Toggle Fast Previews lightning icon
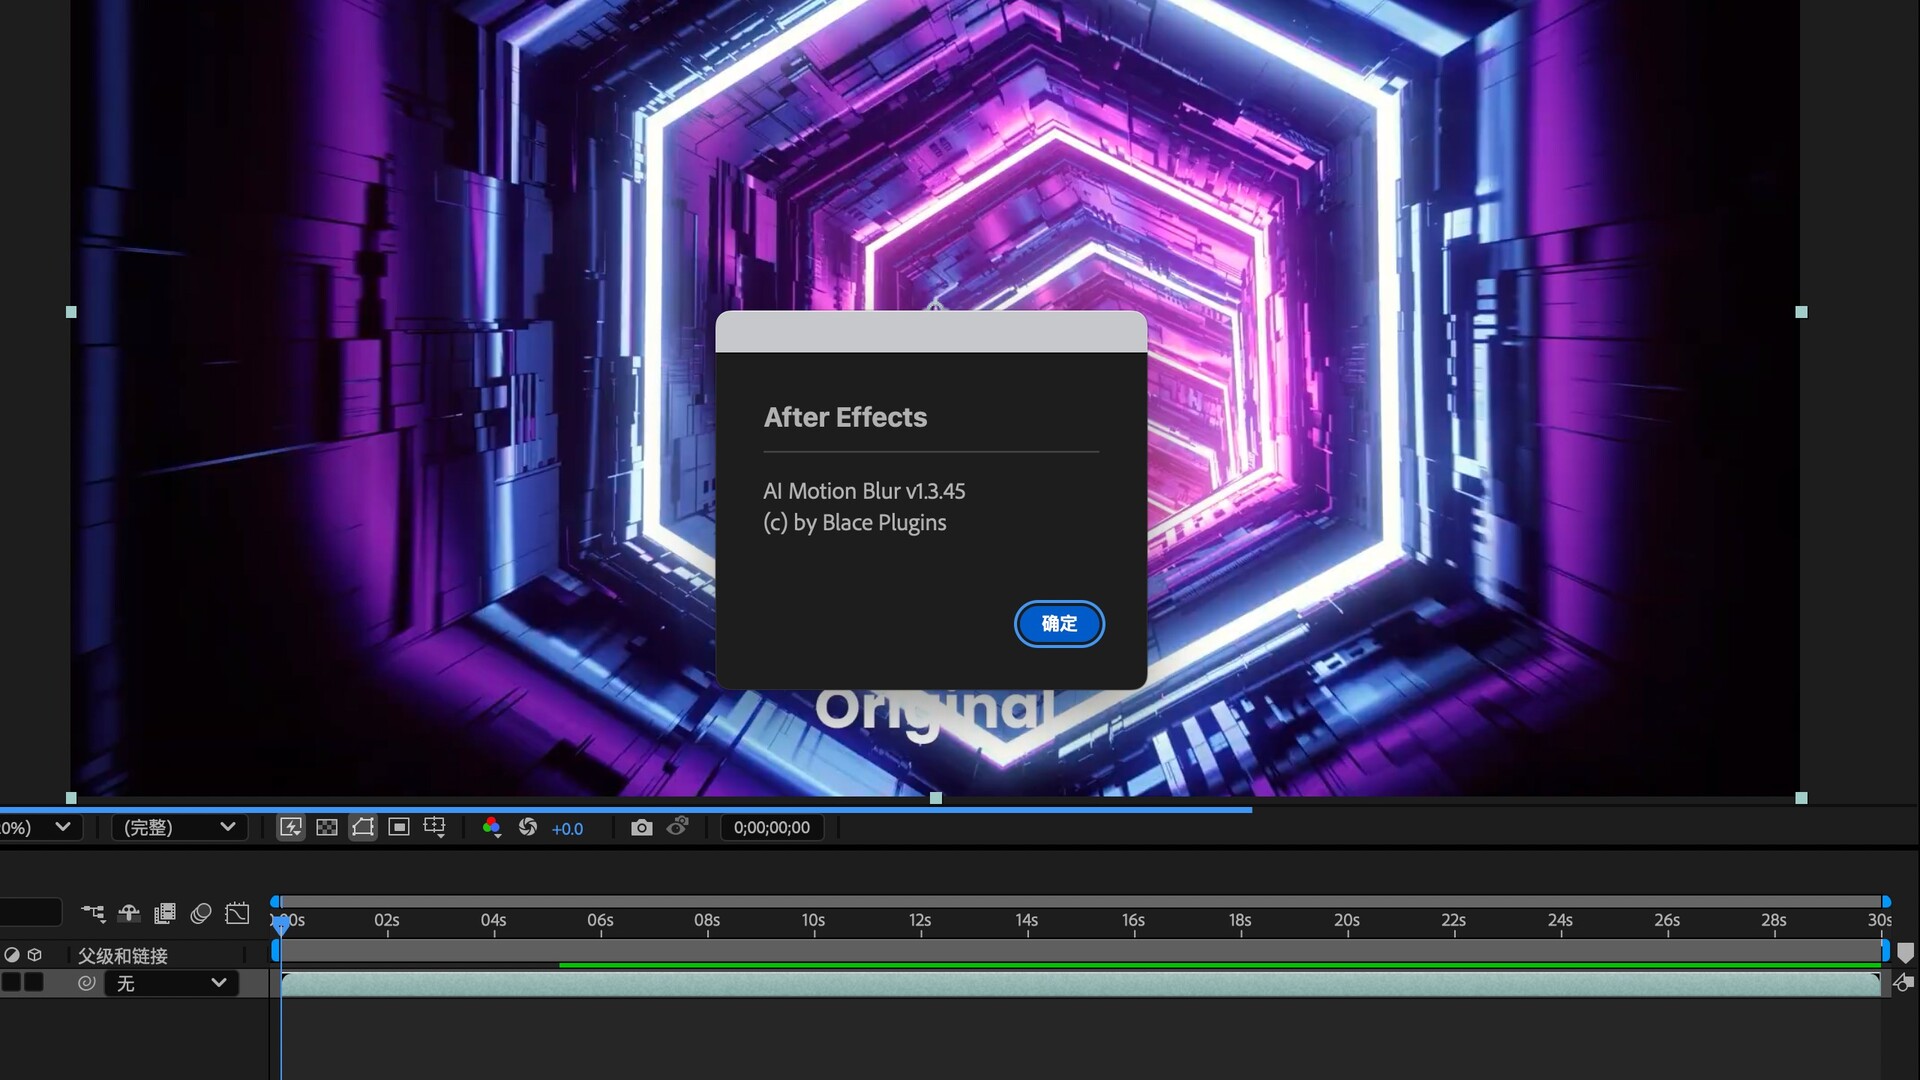 [290, 827]
